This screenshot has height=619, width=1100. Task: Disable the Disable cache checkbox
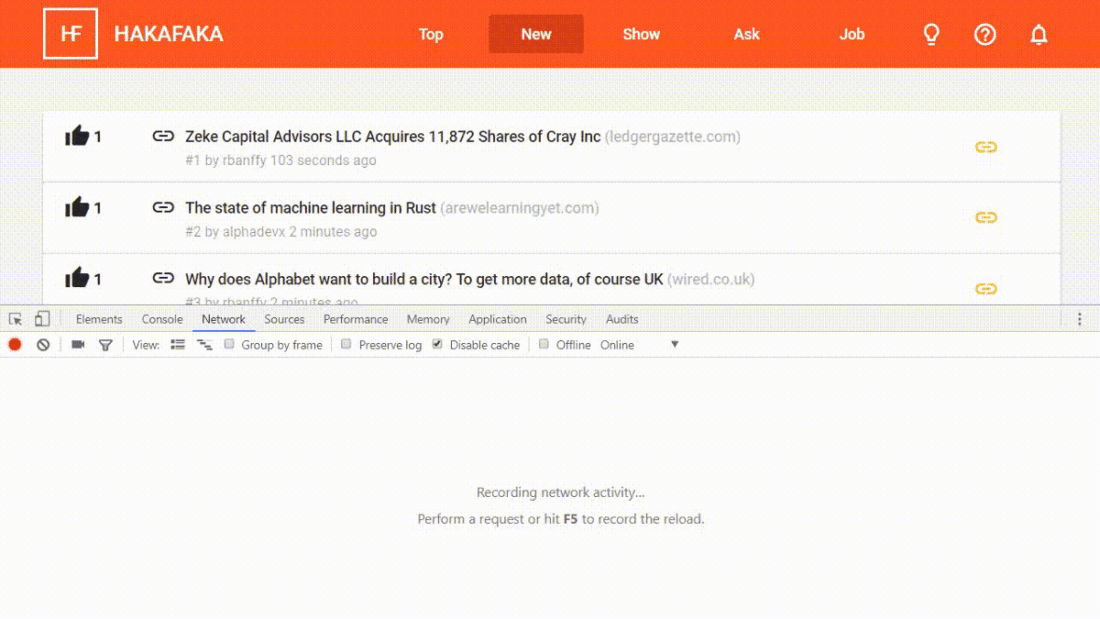437,344
